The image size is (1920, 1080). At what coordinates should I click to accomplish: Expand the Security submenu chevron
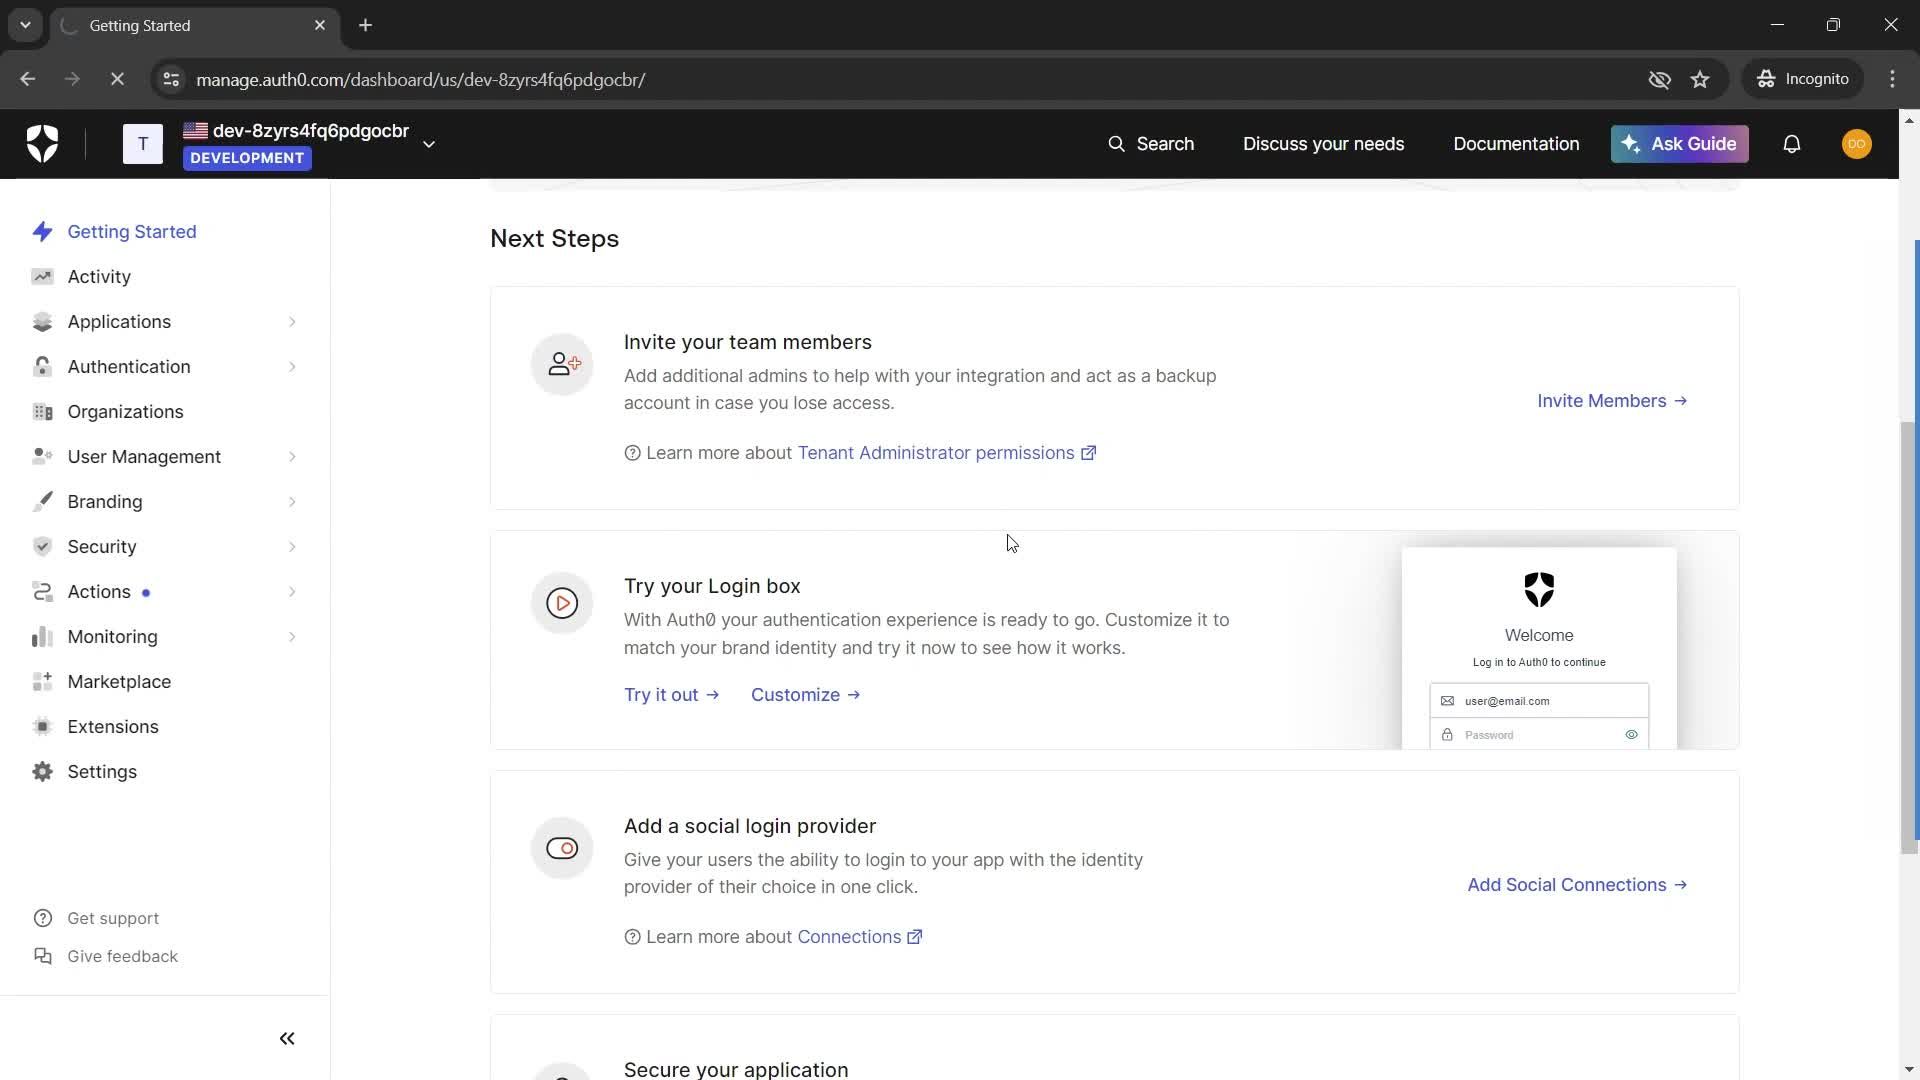tap(292, 547)
